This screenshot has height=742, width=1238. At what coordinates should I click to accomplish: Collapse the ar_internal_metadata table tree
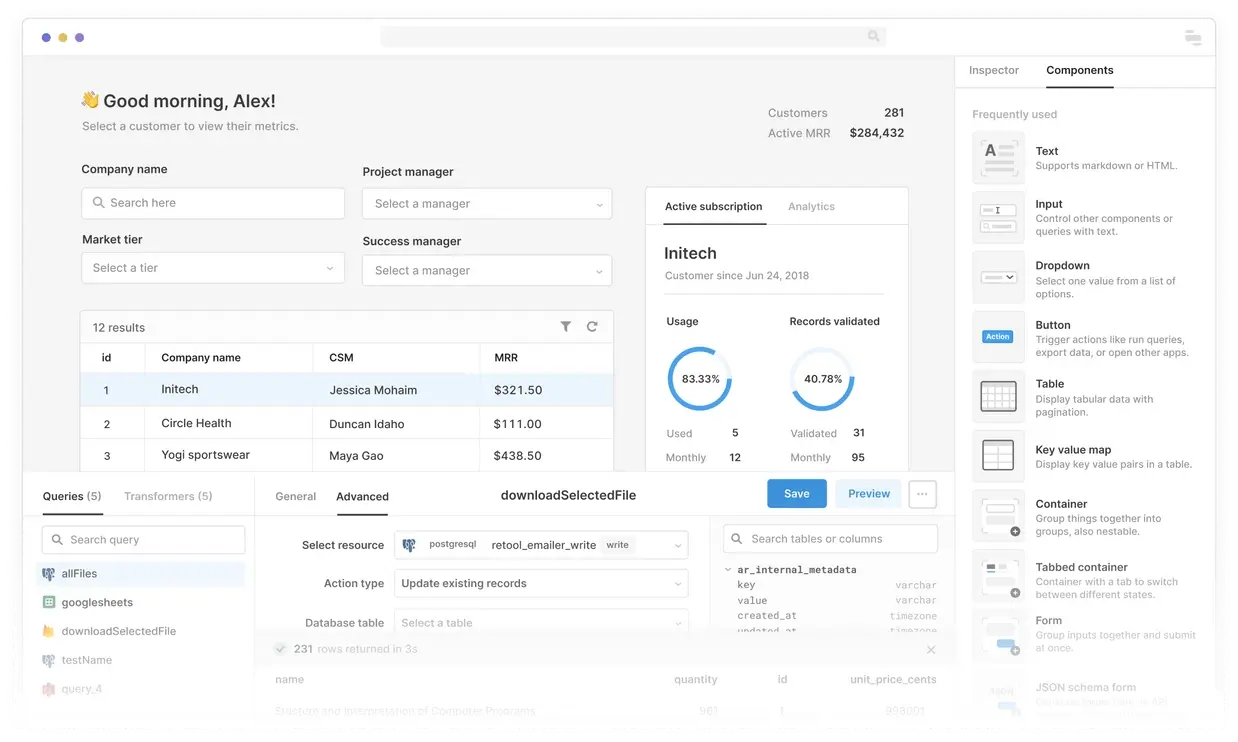click(x=728, y=570)
